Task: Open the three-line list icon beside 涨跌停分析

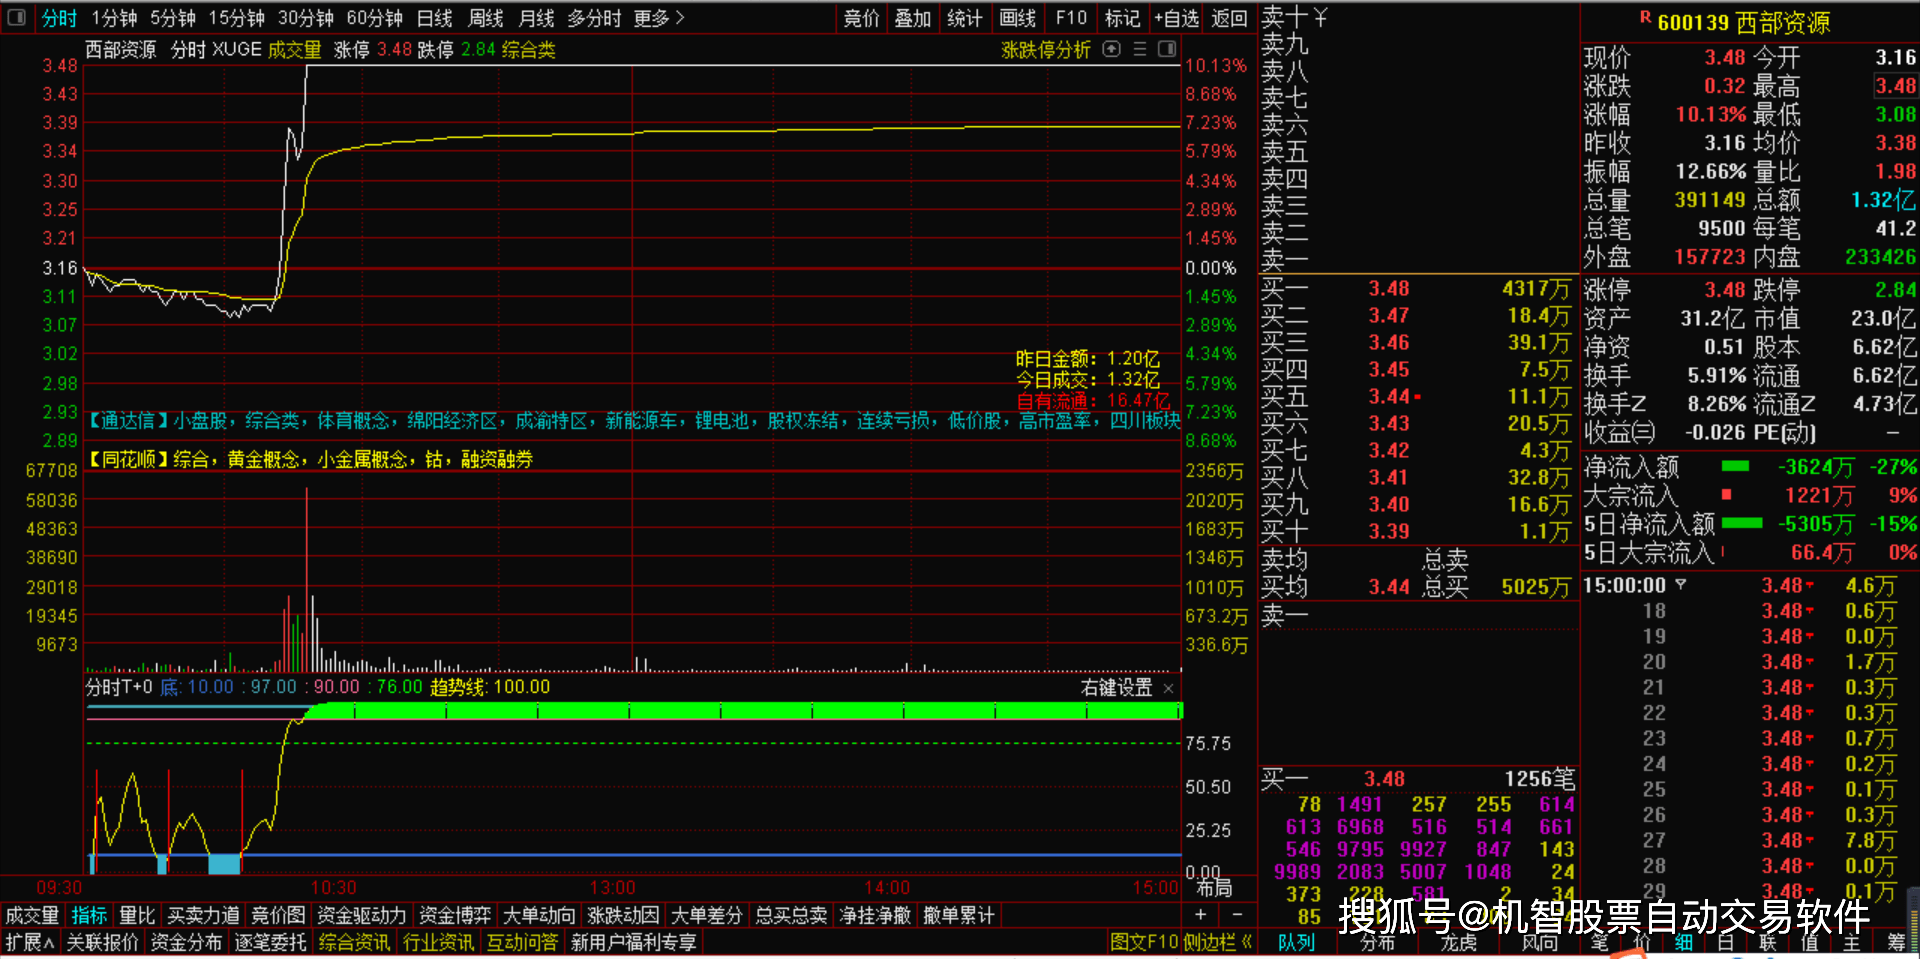Action: click(x=1139, y=49)
